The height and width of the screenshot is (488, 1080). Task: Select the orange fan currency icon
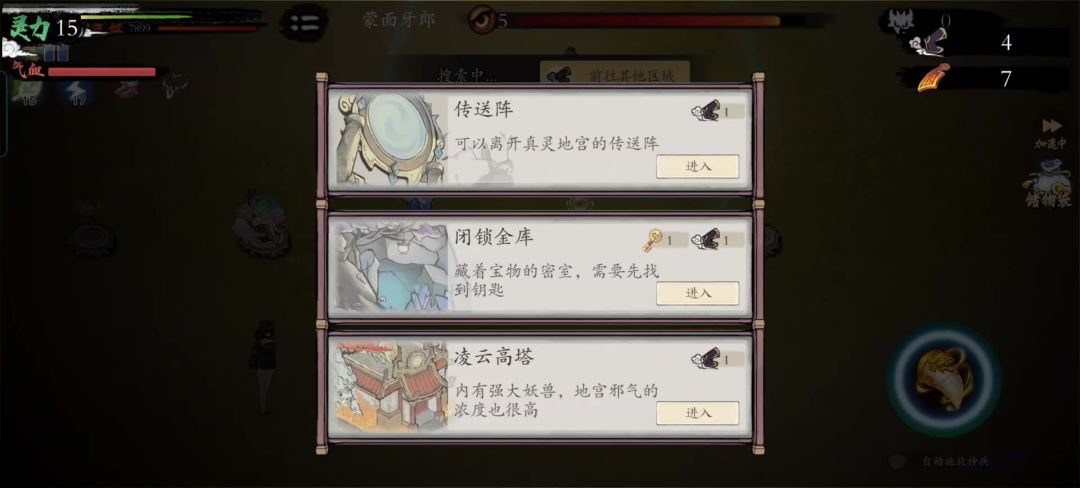click(933, 78)
